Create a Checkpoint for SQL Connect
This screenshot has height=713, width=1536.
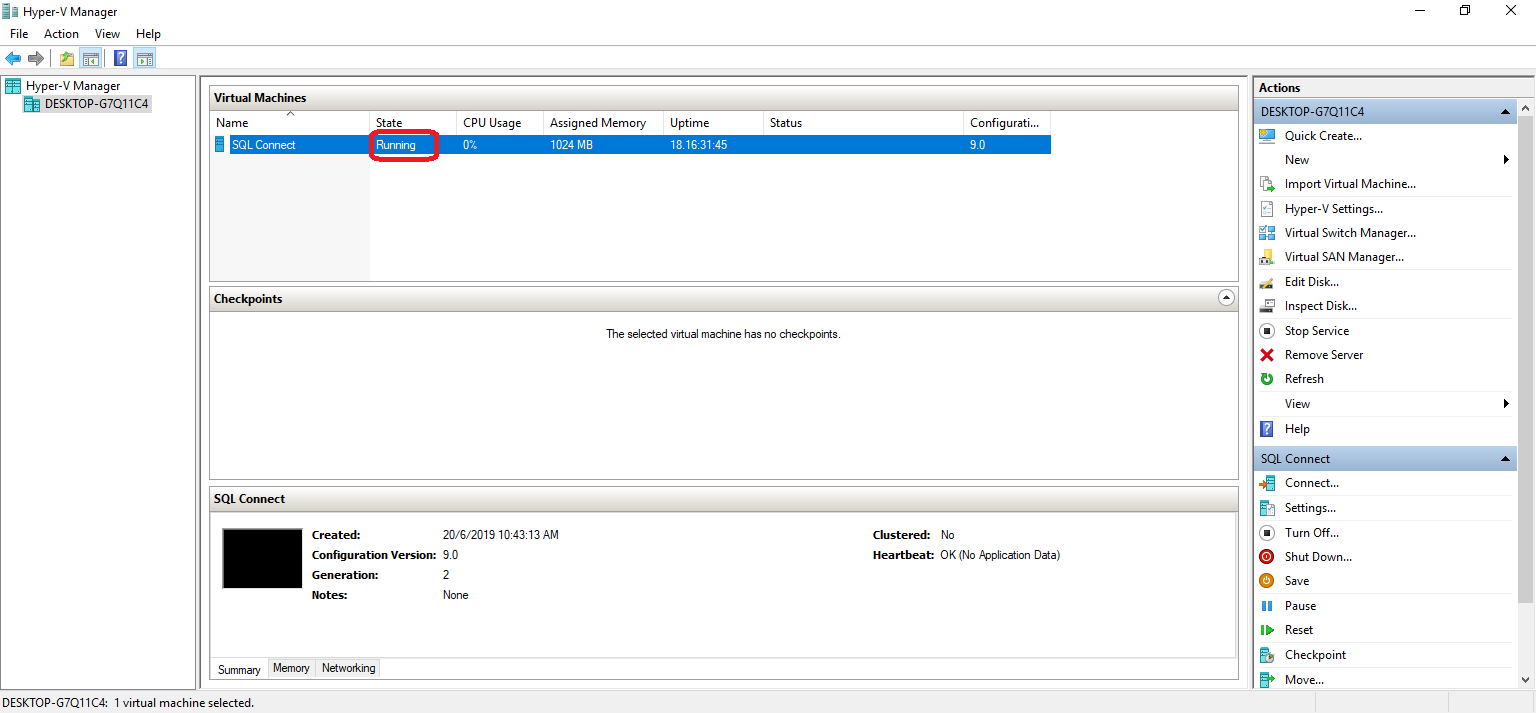pos(1312,654)
